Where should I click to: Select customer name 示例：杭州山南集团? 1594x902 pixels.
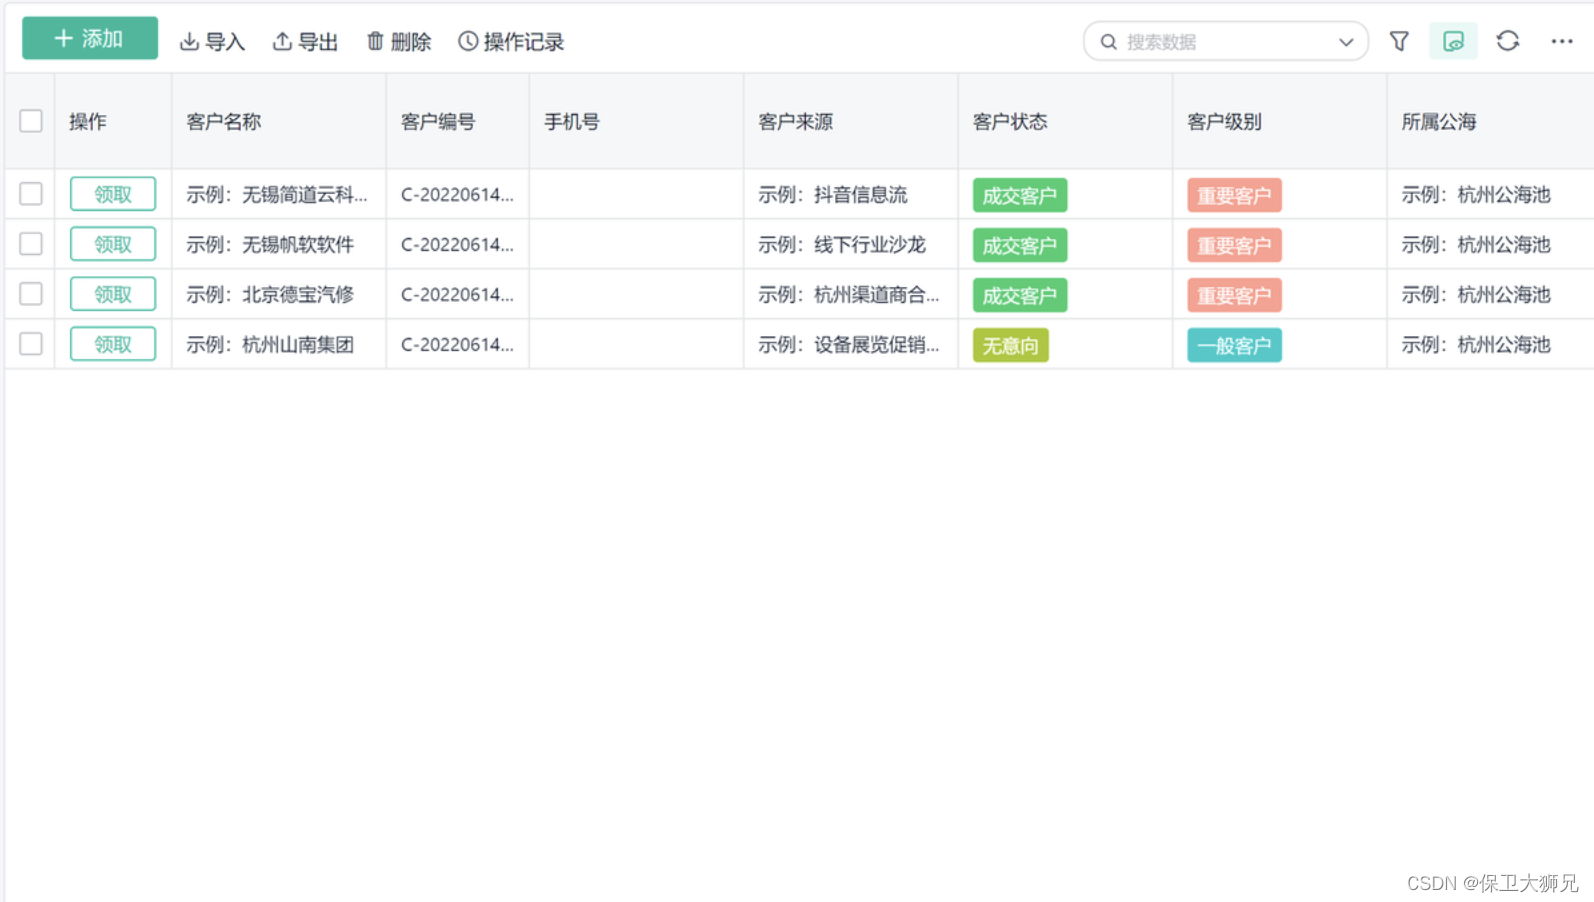[x=270, y=345]
